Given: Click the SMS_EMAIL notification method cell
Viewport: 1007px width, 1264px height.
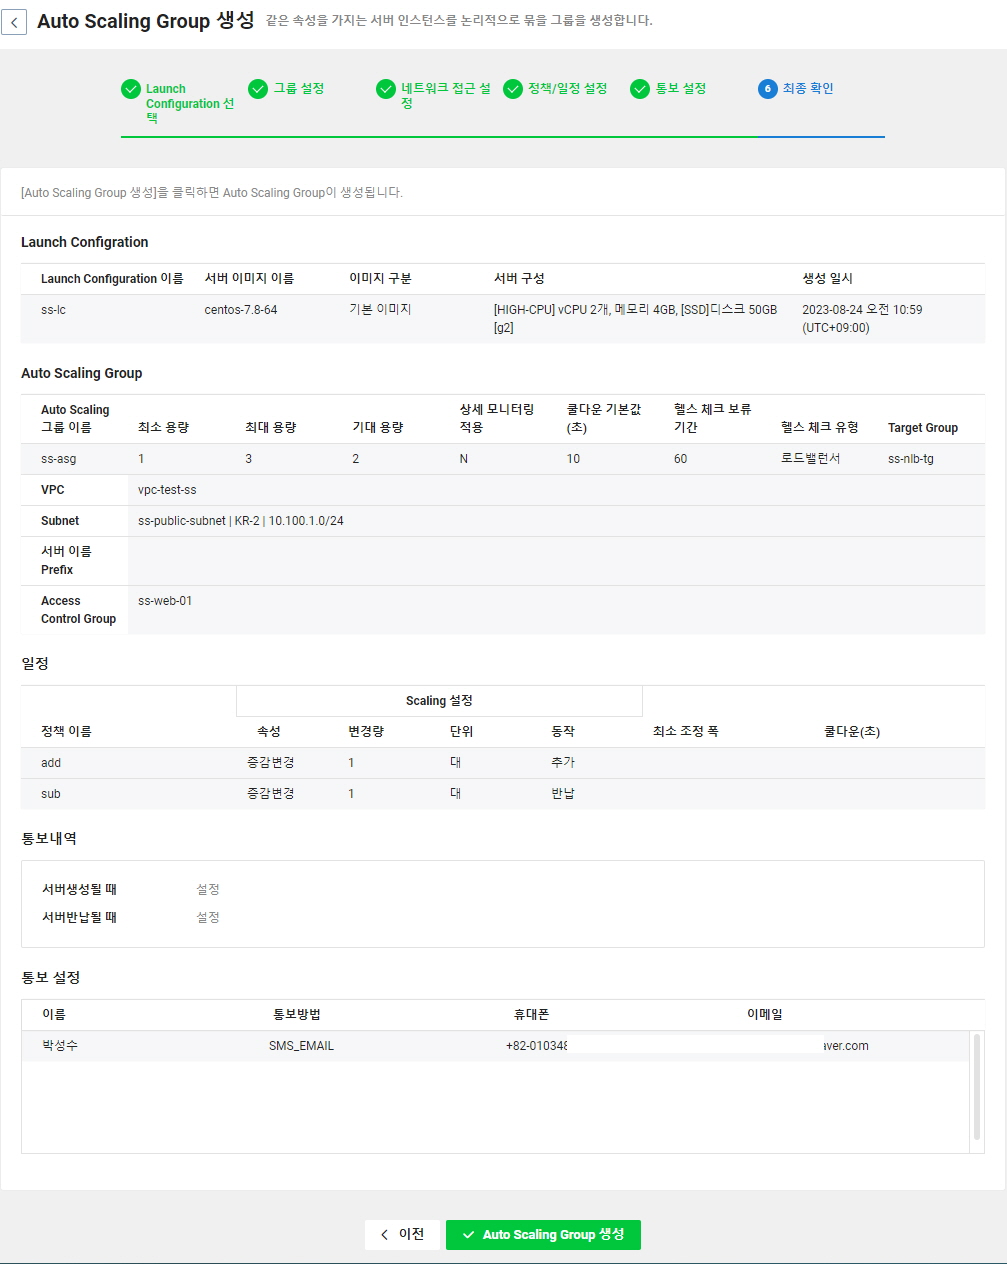Looking at the screenshot, I should pos(301,1046).
